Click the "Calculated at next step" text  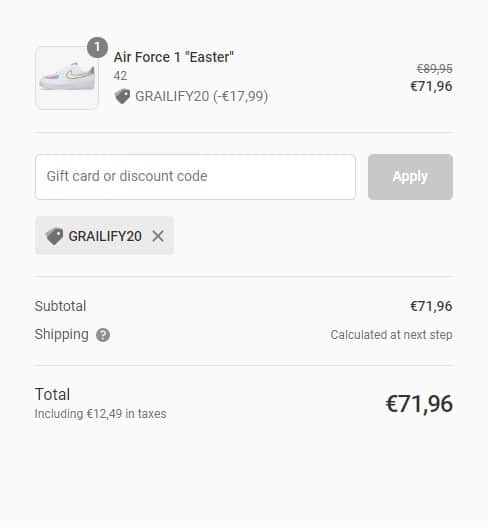click(x=391, y=335)
